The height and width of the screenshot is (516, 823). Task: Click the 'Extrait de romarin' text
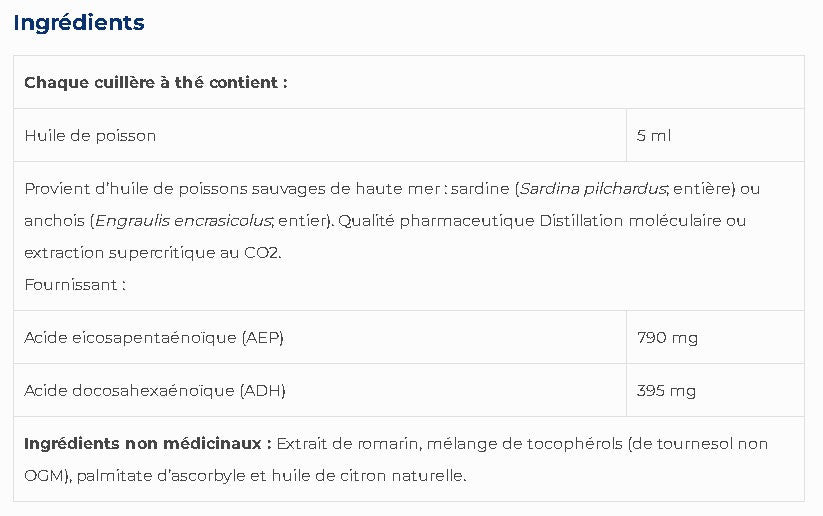347,444
